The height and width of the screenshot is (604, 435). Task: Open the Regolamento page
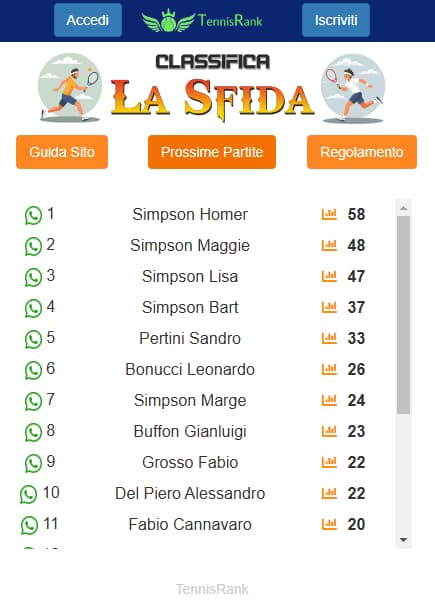coord(362,152)
